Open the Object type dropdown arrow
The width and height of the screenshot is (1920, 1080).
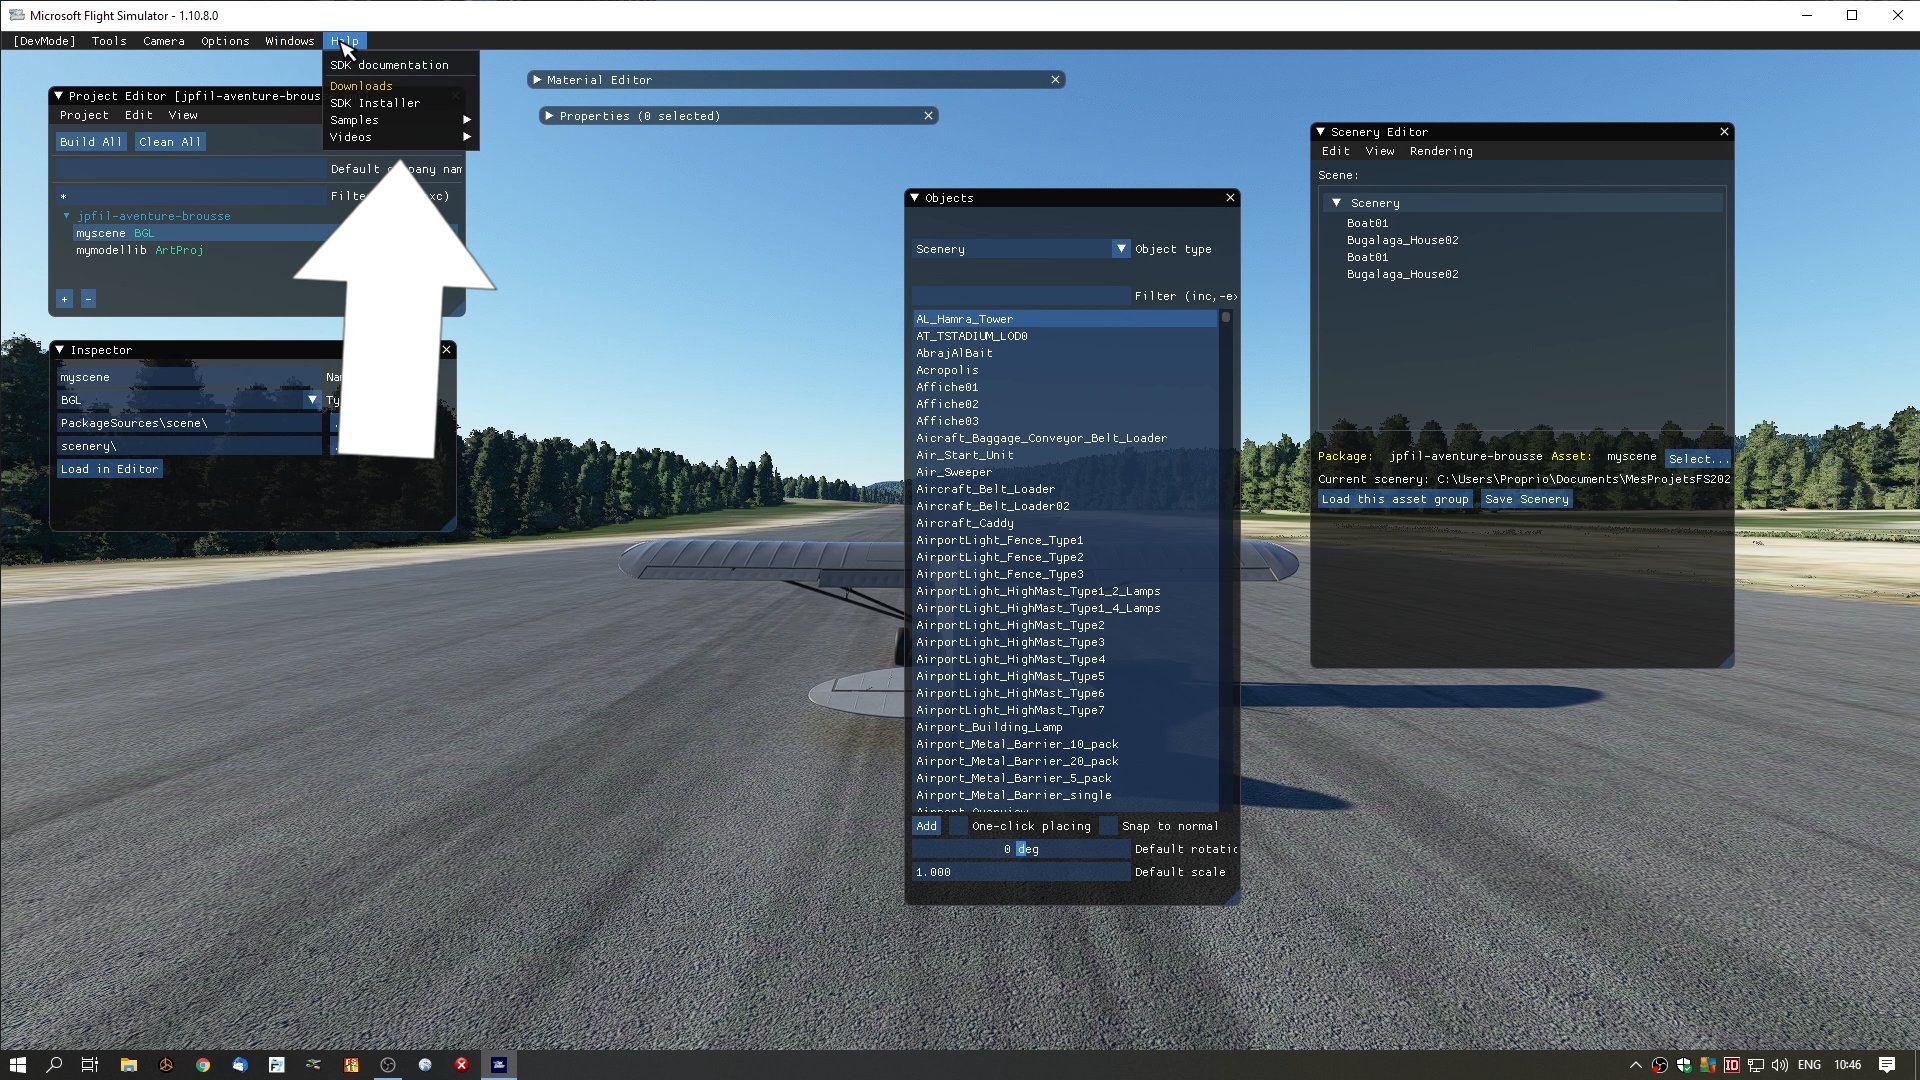1121,249
